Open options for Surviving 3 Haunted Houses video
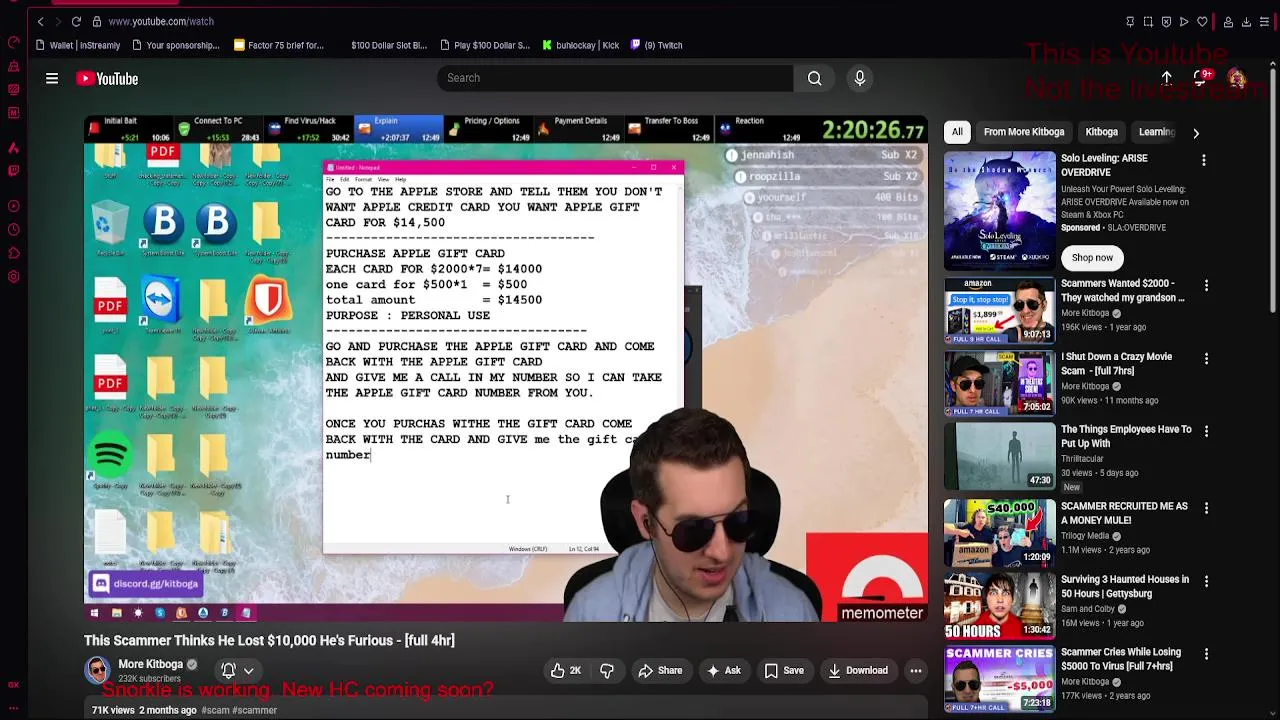Screen dimensions: 1280x720 pyautogui.click(x=1206, y=581)
